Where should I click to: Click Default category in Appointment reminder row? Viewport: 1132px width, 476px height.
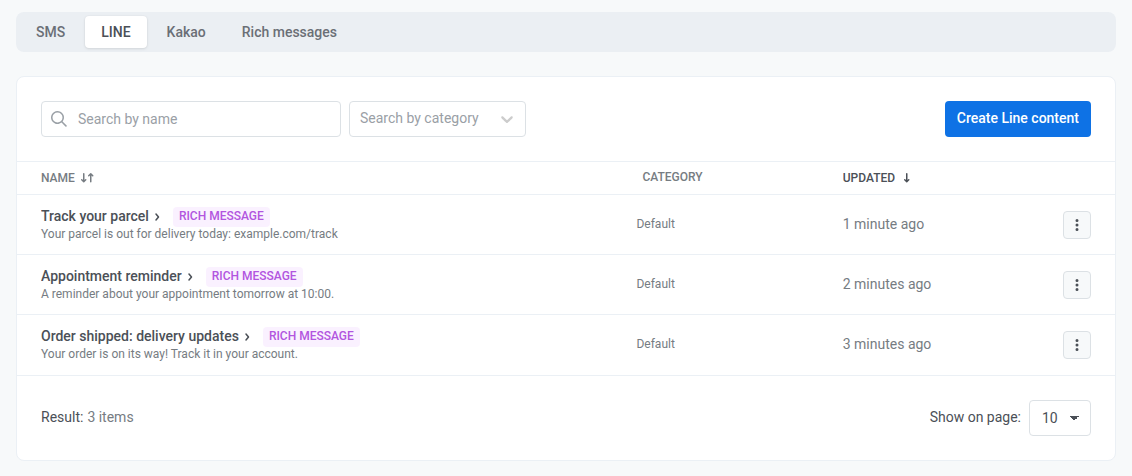656,284
